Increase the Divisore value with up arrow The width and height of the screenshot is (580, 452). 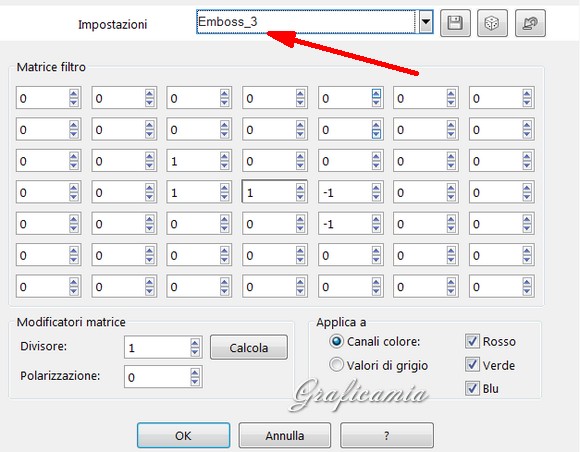(195, 343)
